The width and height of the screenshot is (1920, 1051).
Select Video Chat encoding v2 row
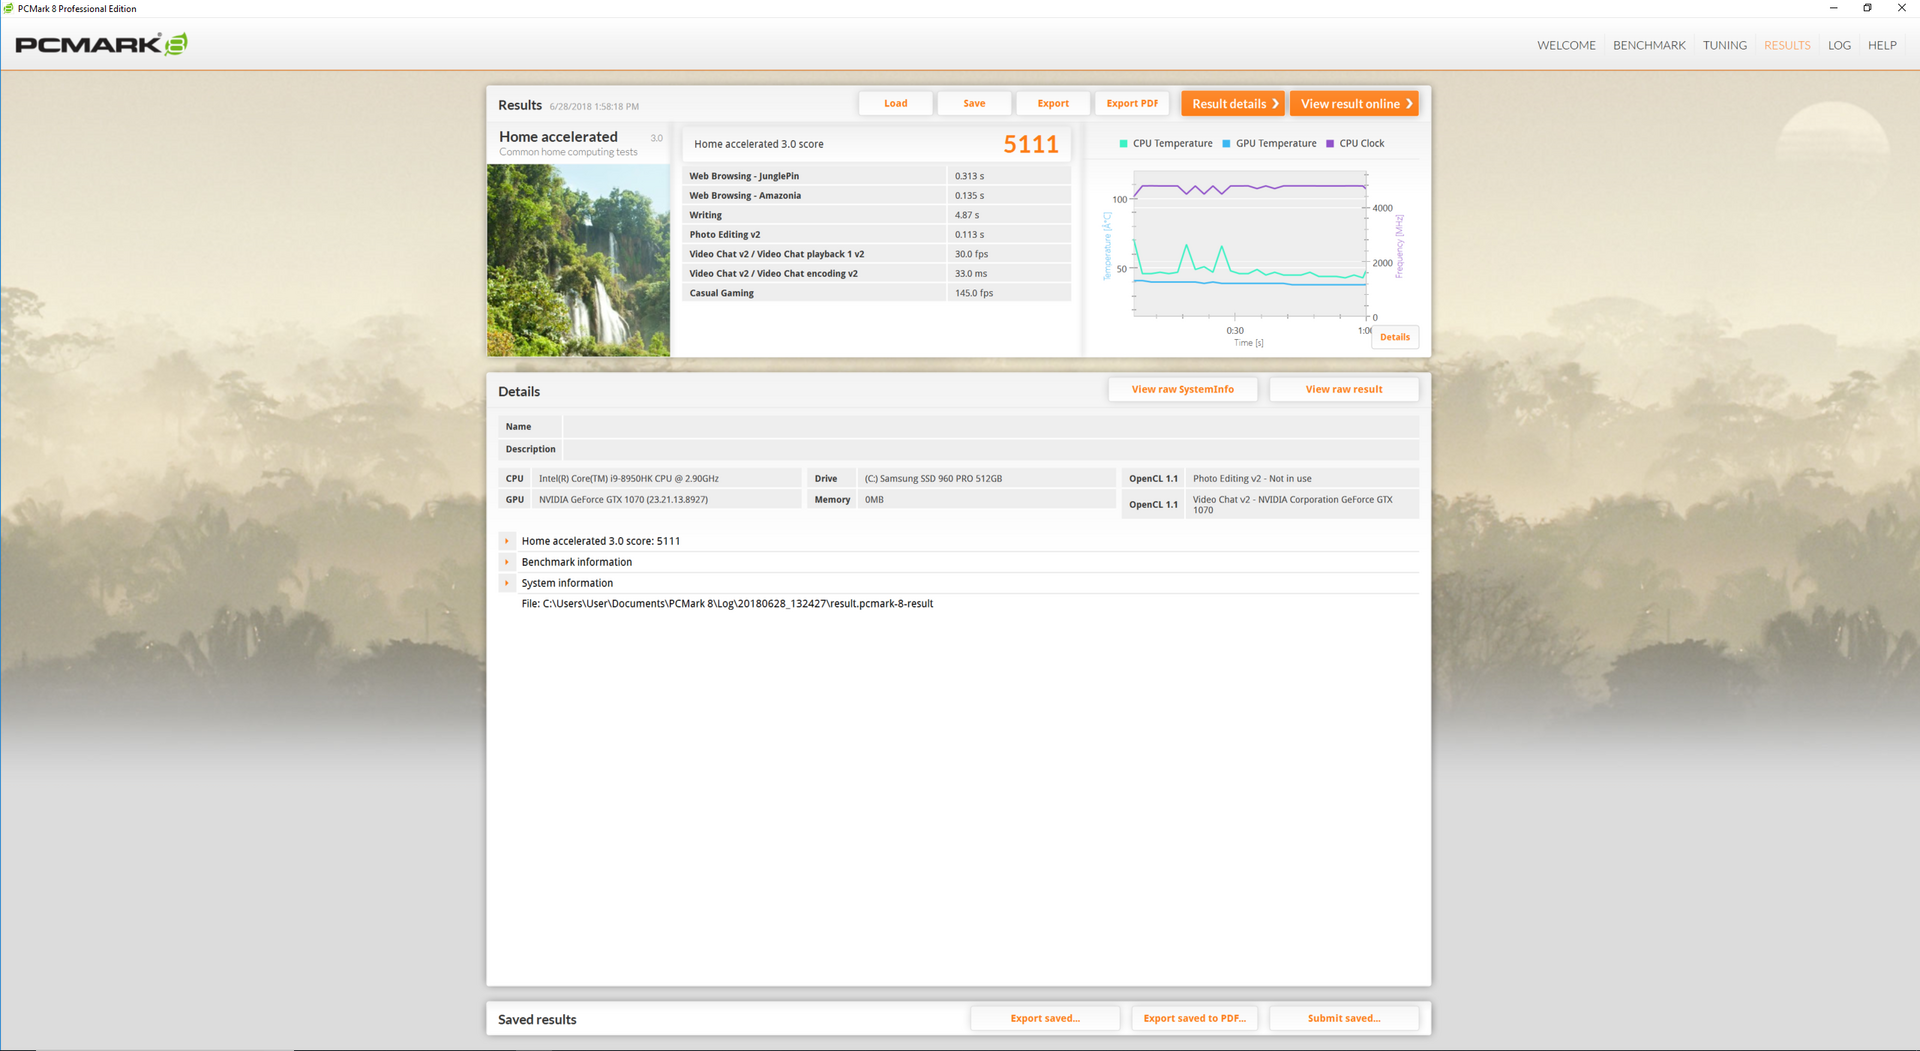coord(877,274)
